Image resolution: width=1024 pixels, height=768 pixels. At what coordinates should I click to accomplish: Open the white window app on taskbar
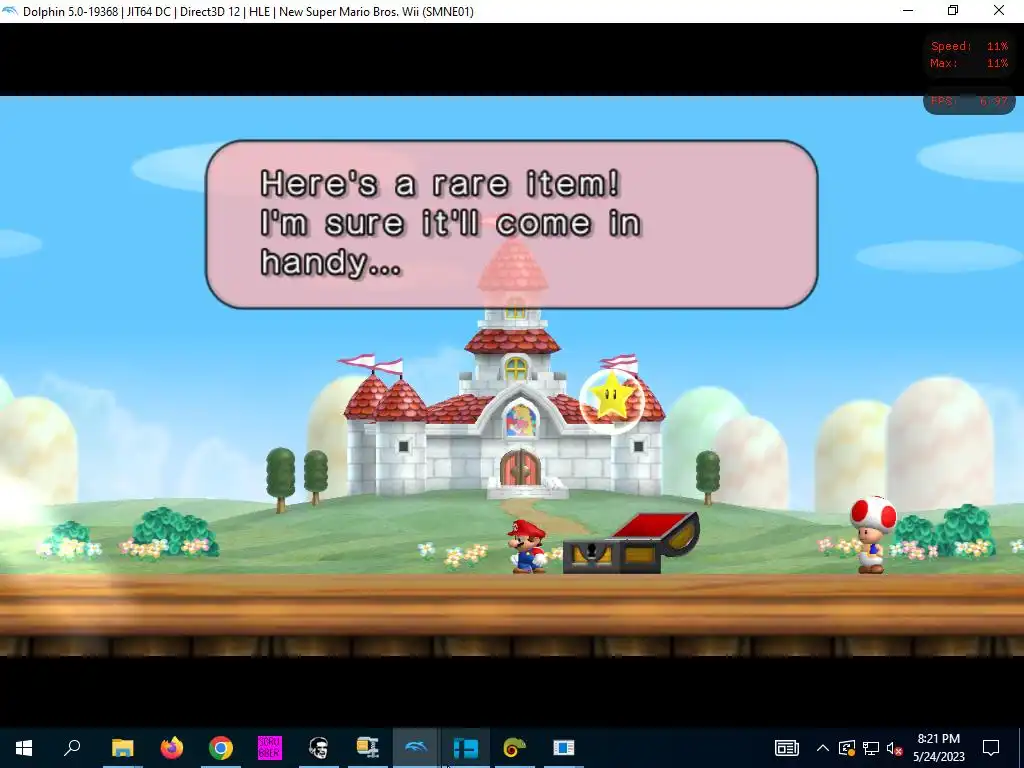pos(564,748)
